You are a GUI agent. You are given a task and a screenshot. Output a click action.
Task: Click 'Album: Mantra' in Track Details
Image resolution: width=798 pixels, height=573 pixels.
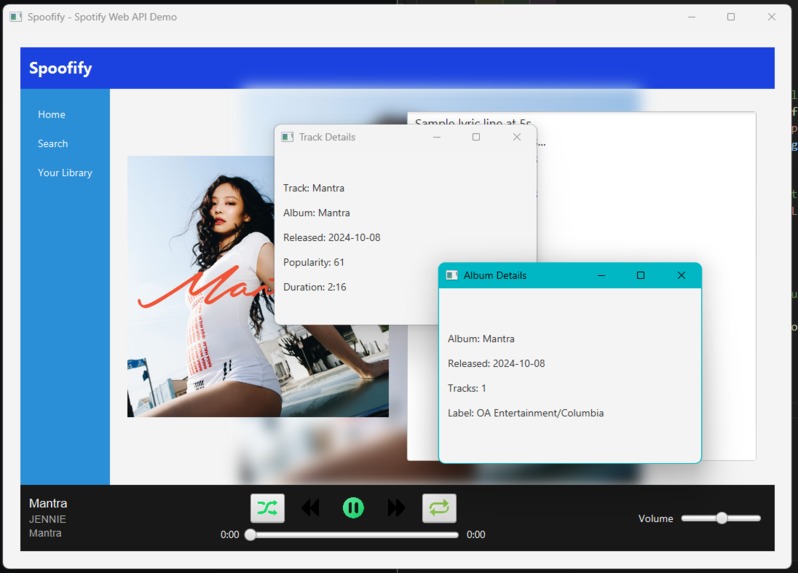tap(316, 213)
